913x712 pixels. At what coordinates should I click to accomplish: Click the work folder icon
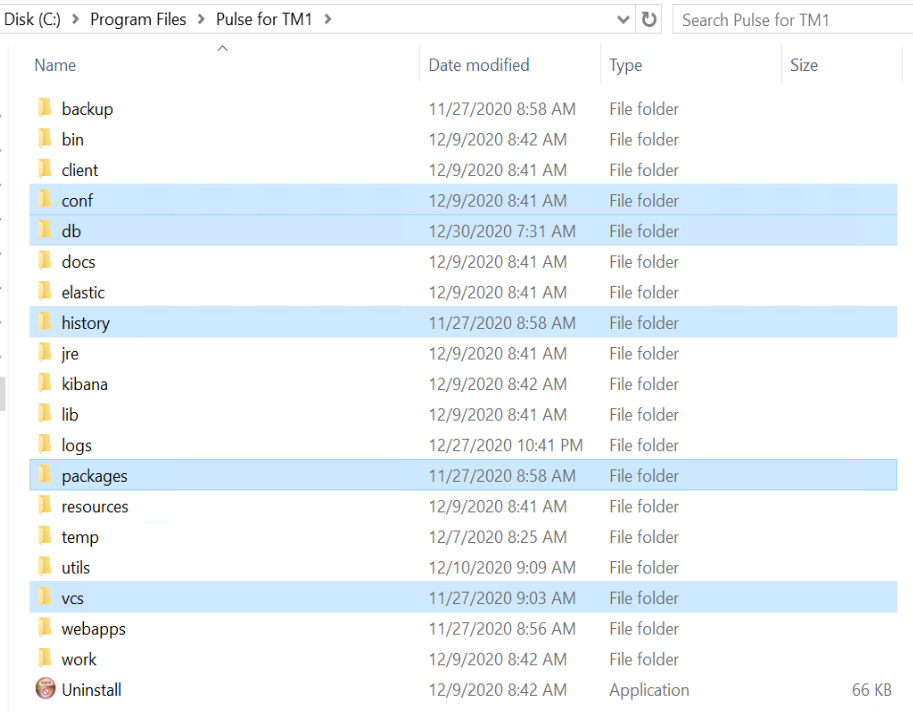(x=45, y=658)
